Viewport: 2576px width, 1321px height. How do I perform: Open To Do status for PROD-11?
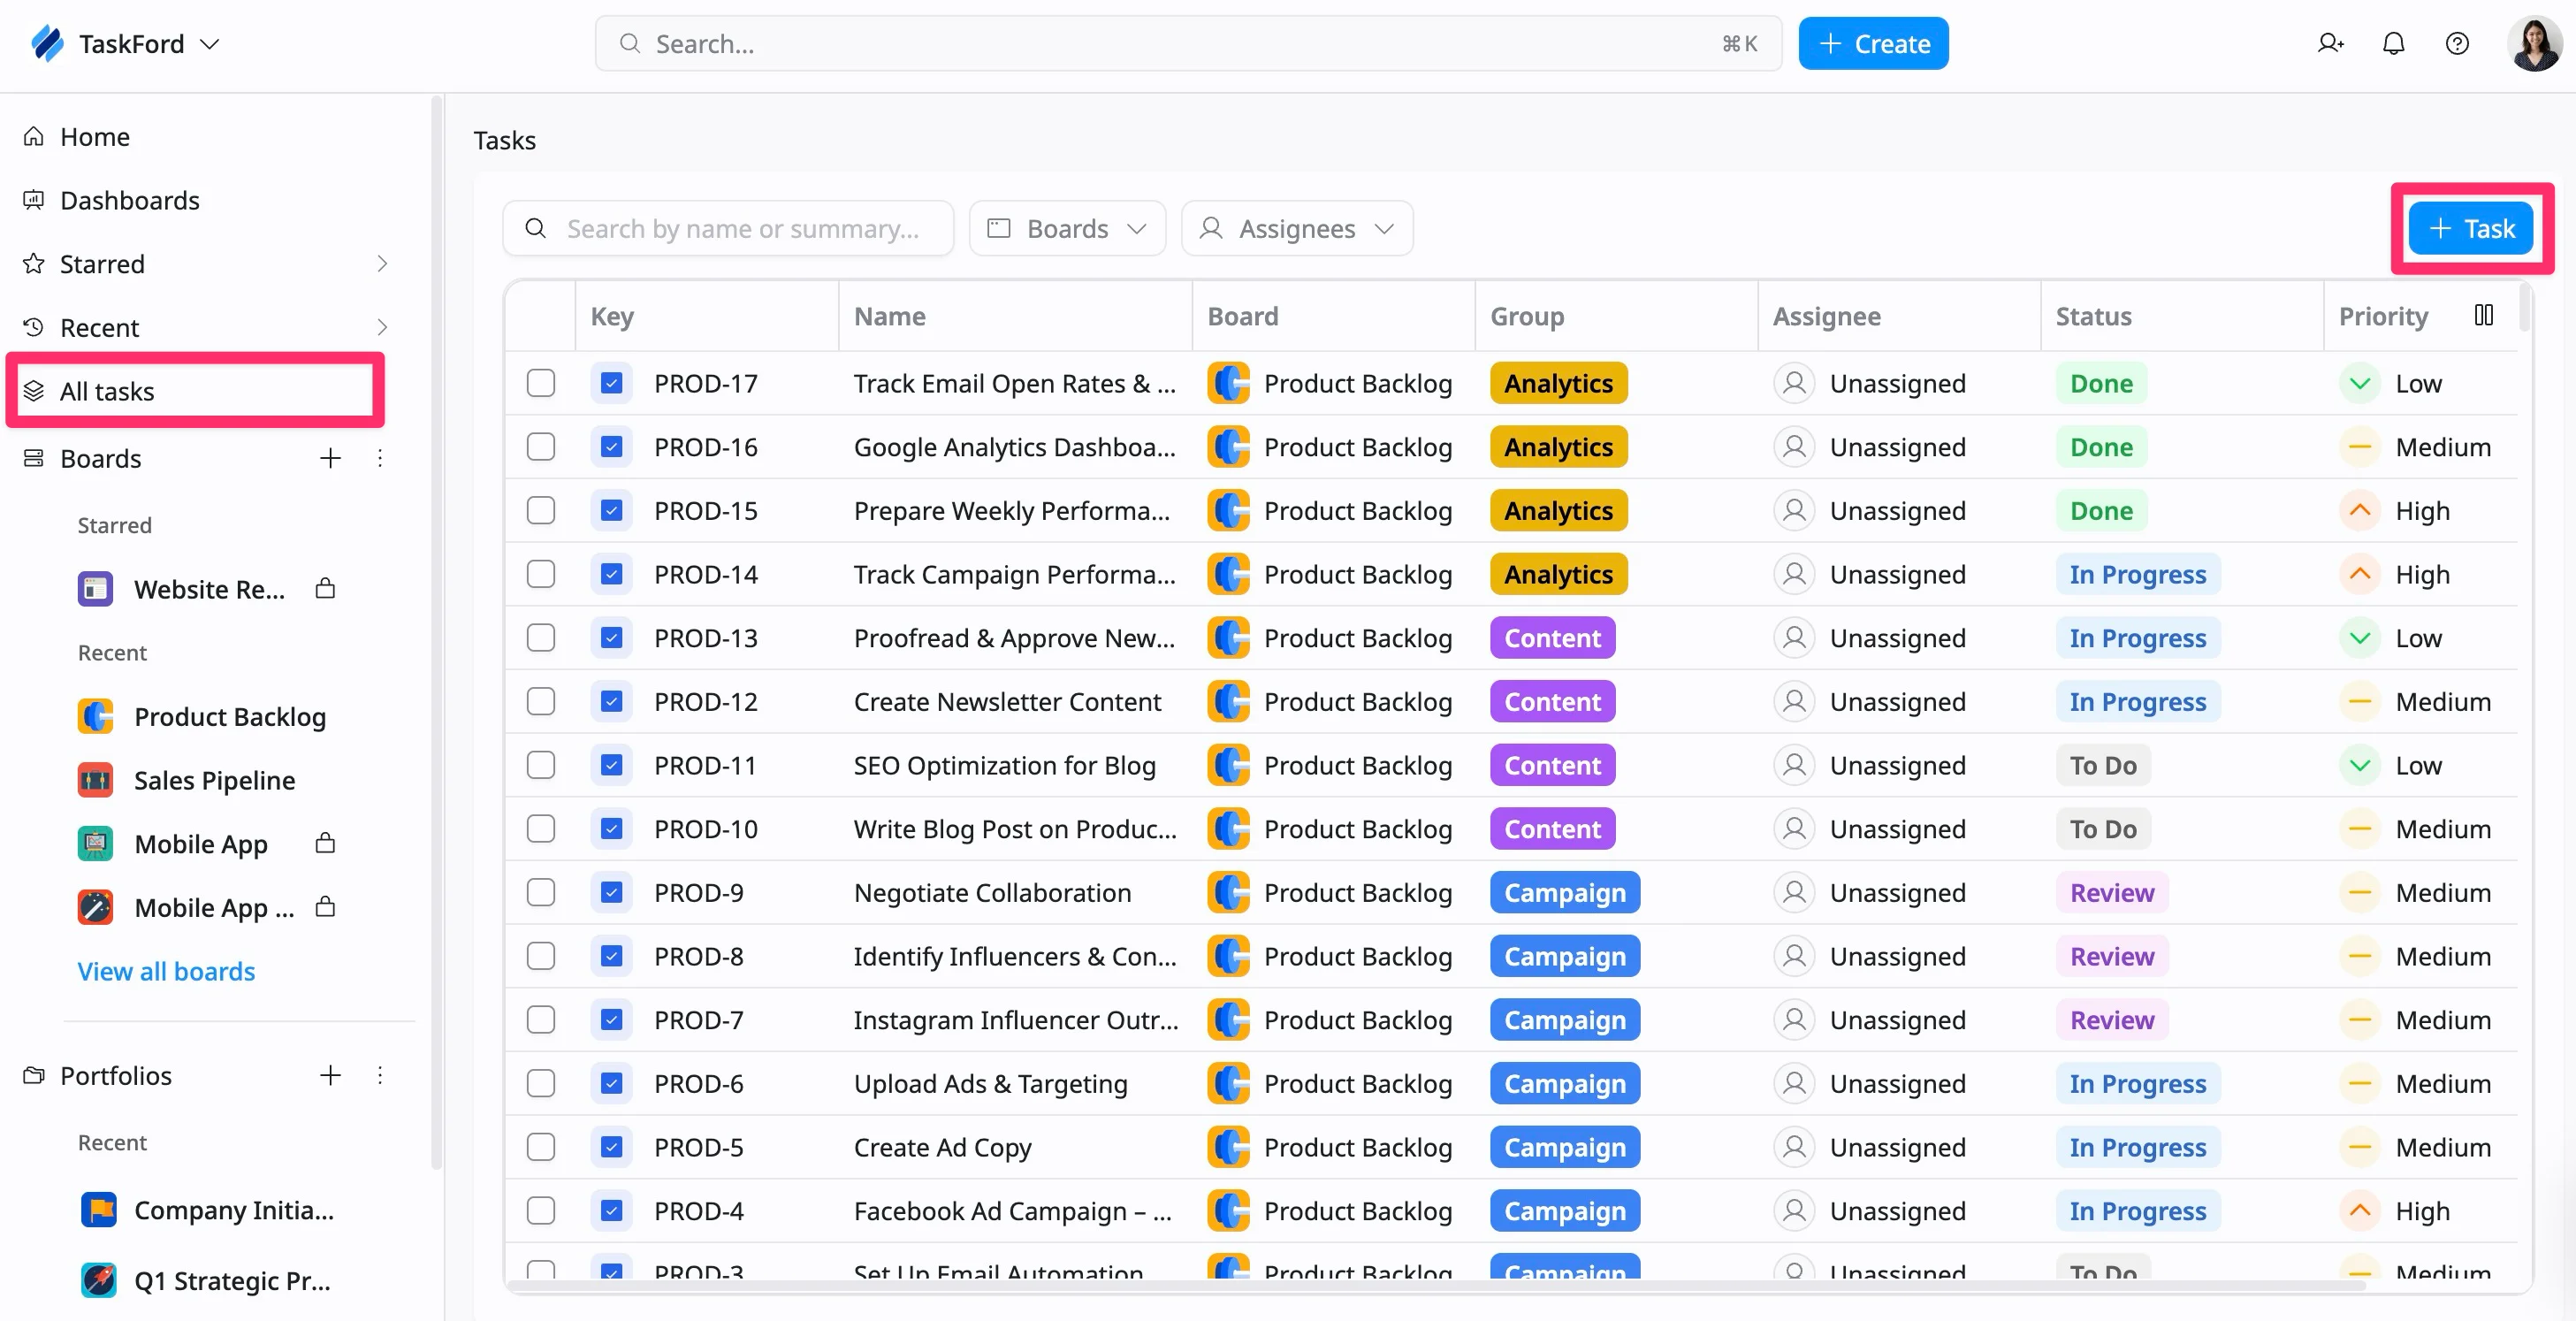coord(2103,765)
